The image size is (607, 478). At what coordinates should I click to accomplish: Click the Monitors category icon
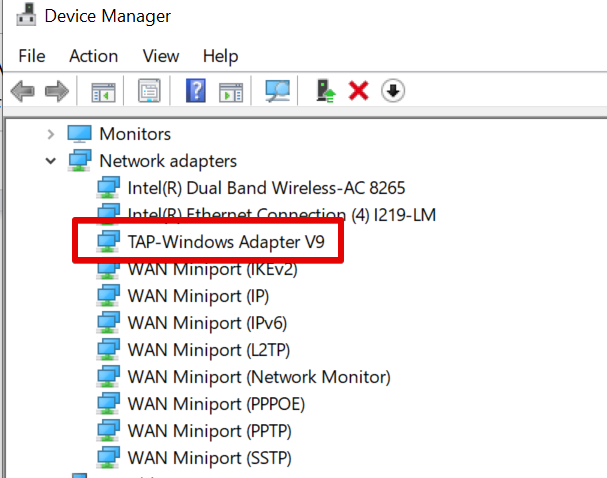(79, 134)
